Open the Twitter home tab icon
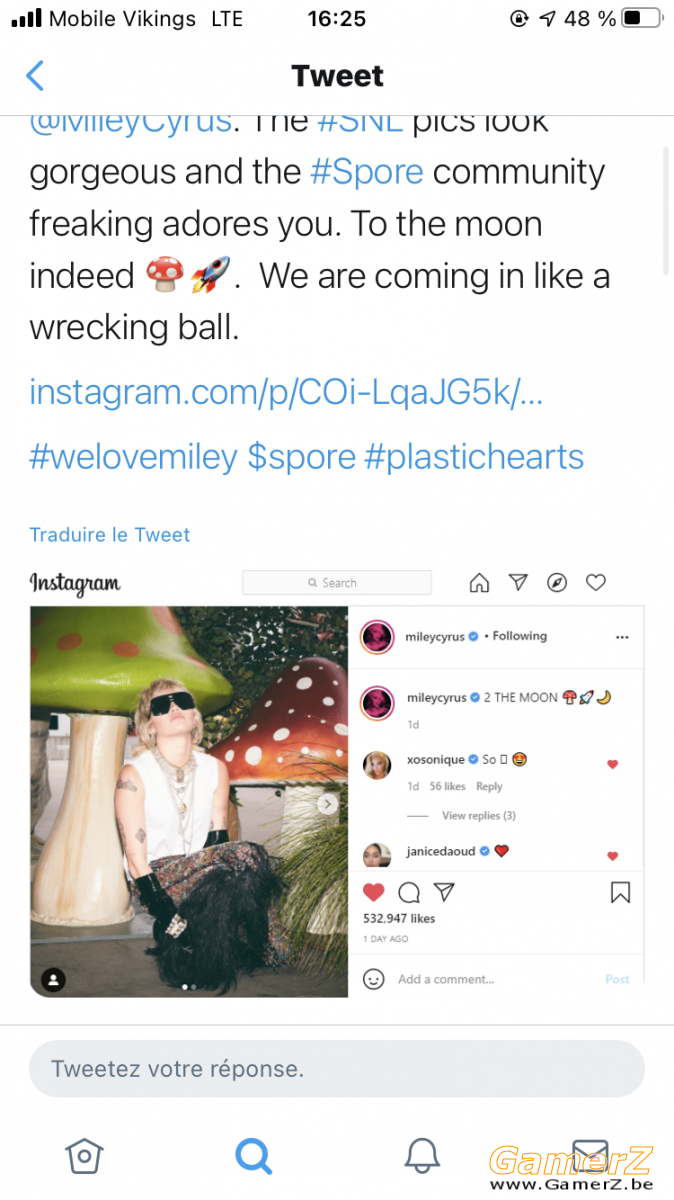Screen dimensions: 674x1200 pyautogui.click(x=84, y=1156)
